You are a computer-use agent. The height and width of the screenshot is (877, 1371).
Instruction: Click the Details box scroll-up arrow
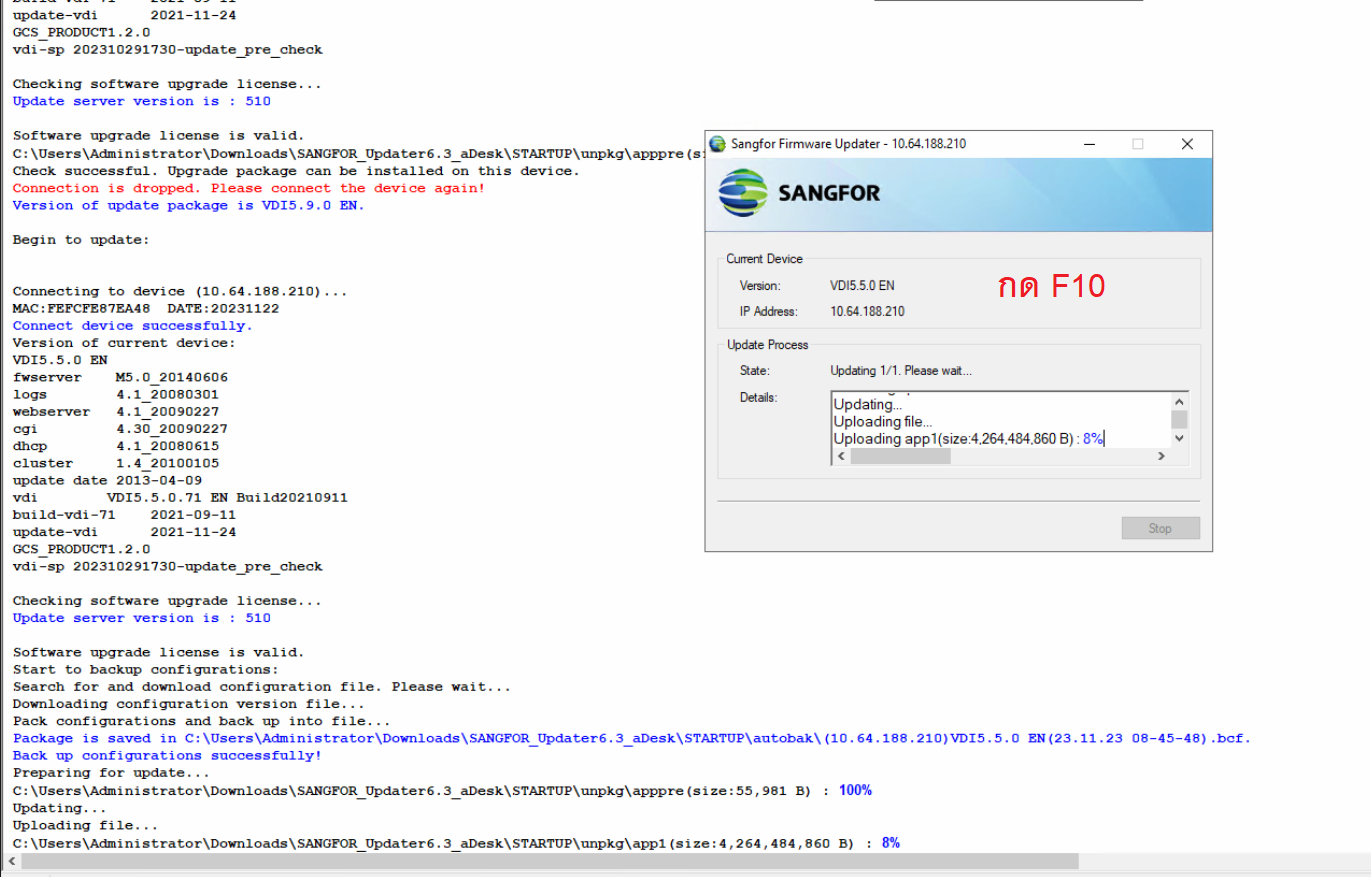click(1179, 401)
